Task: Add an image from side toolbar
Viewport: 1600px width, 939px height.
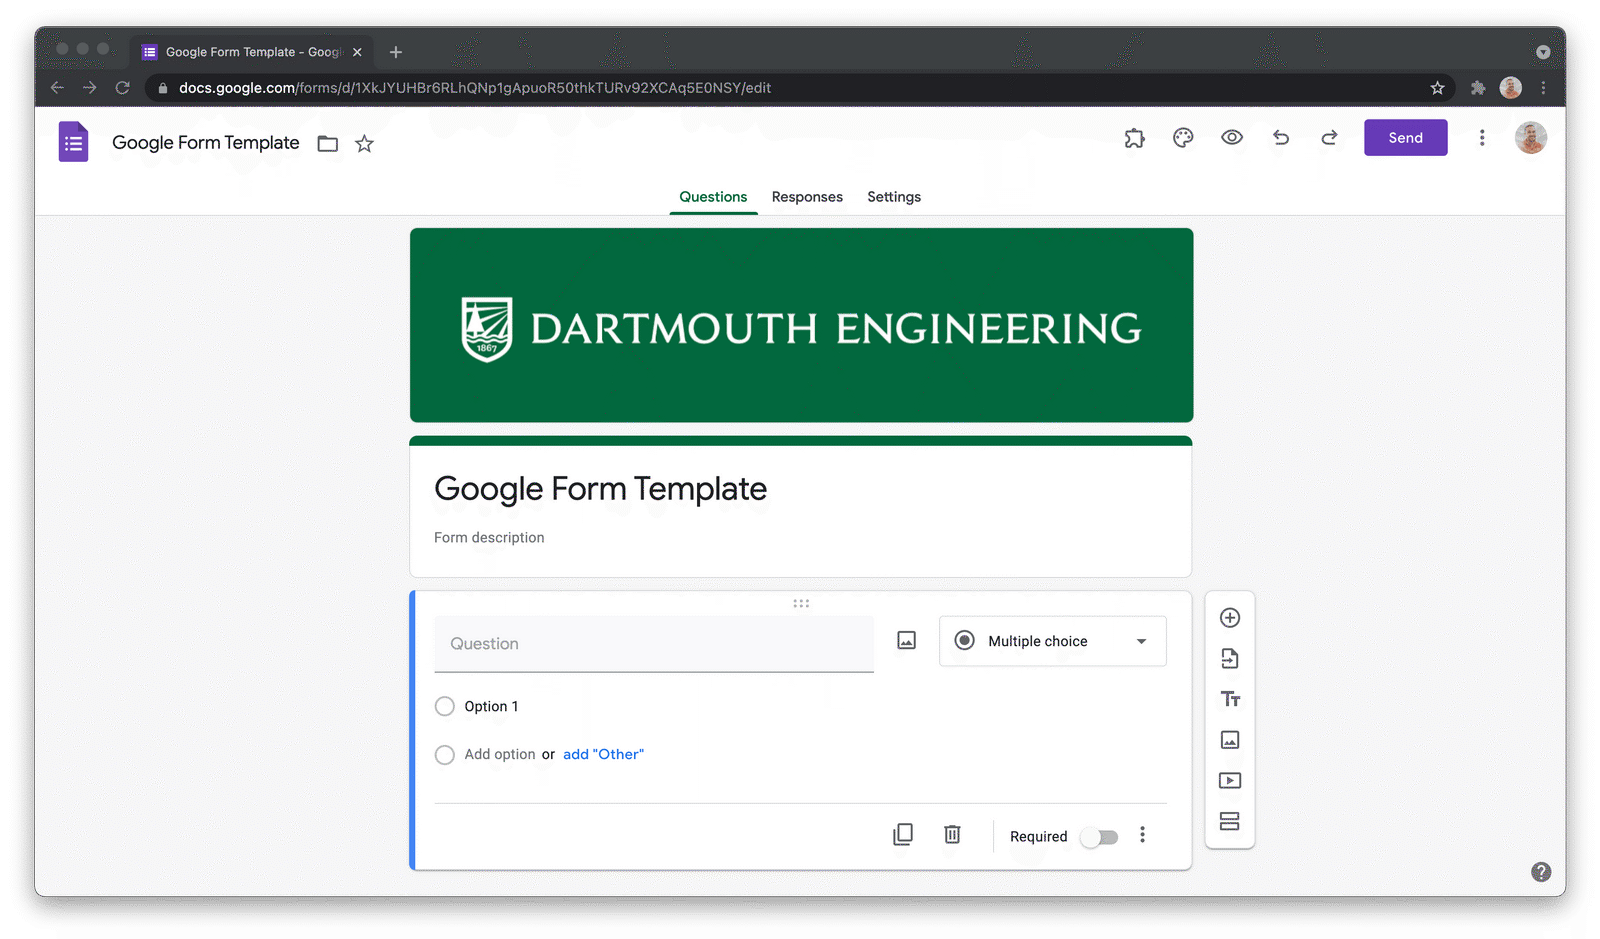Action: 1230,740
